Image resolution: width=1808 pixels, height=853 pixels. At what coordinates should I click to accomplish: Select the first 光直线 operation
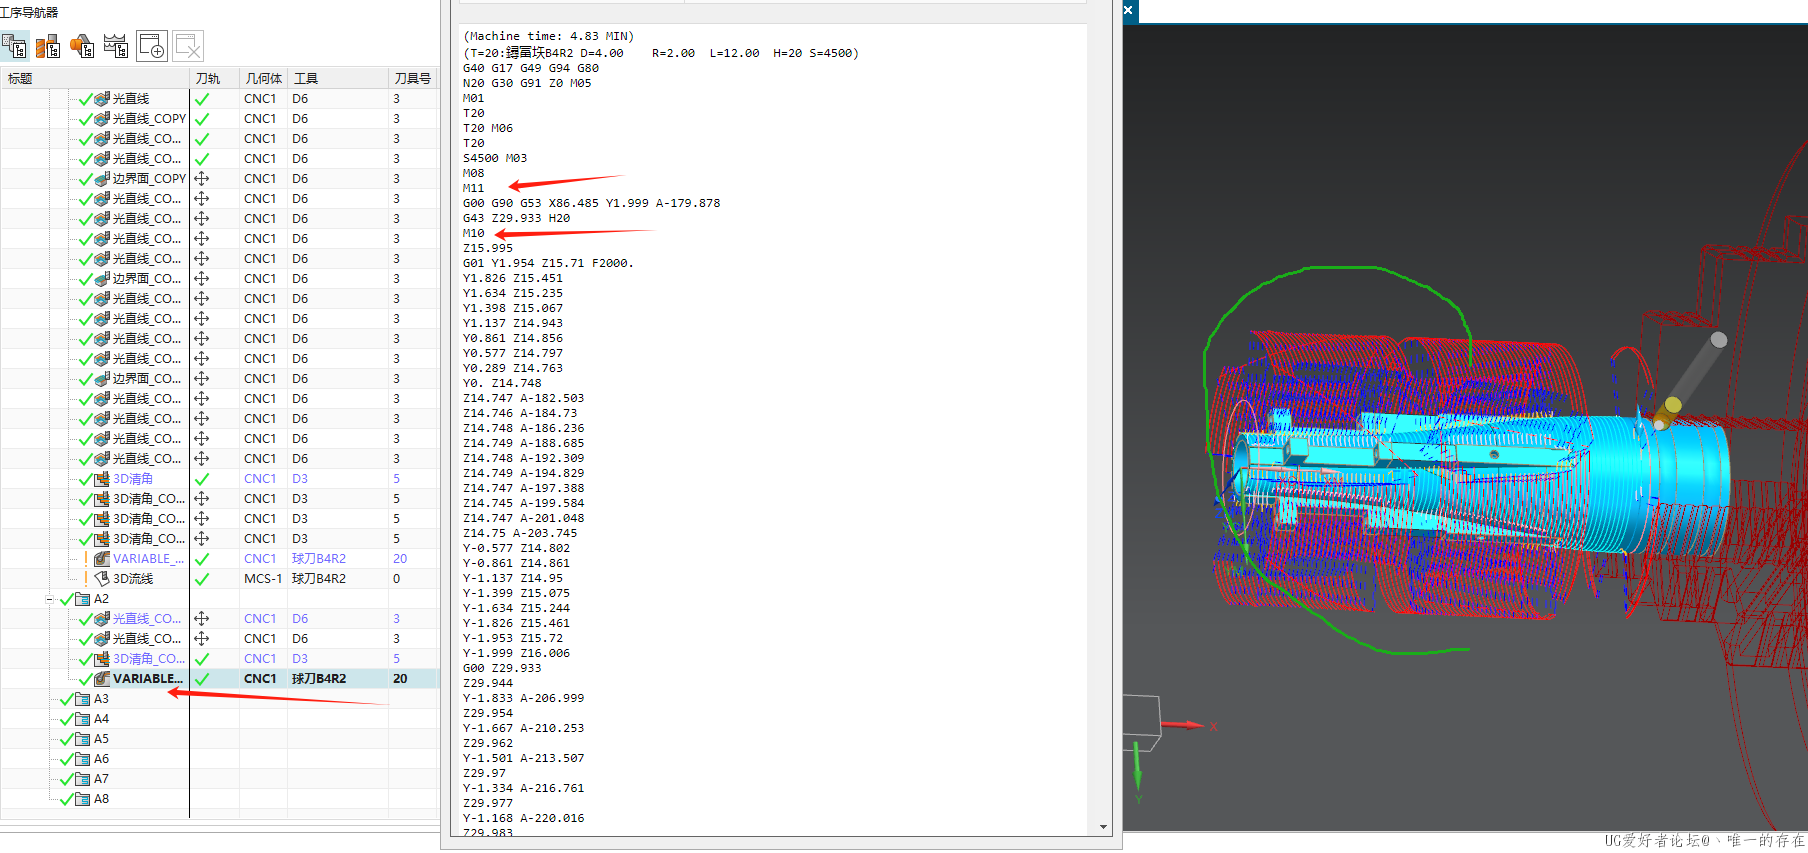click(x=131, y=99)
